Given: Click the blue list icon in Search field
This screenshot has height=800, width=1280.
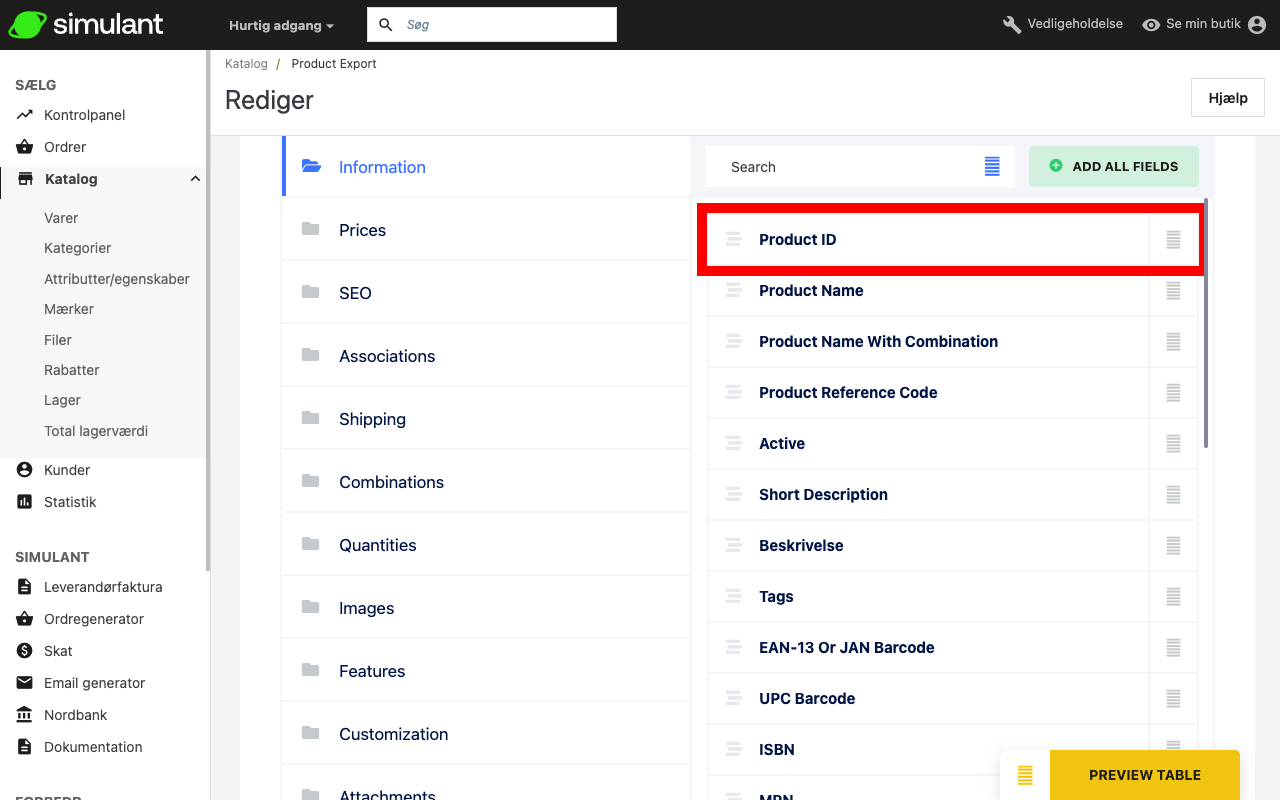Looking at the screenshot, I should [x=992, y=167].
